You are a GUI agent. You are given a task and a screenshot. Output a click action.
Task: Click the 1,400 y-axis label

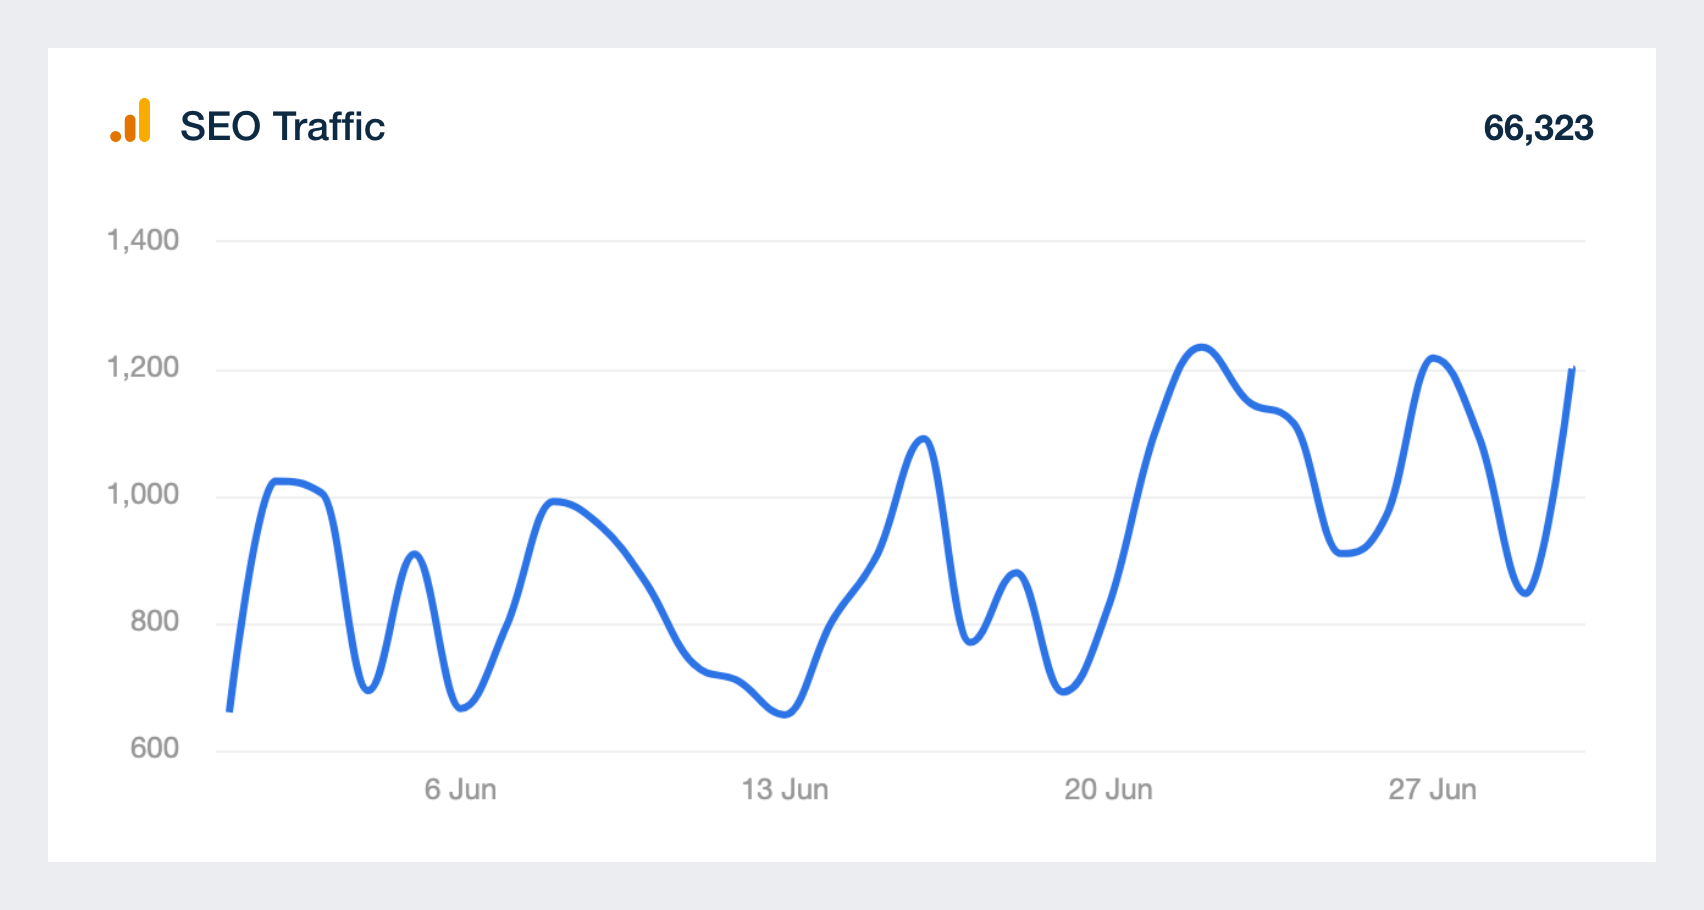click(x=143, y=240)
